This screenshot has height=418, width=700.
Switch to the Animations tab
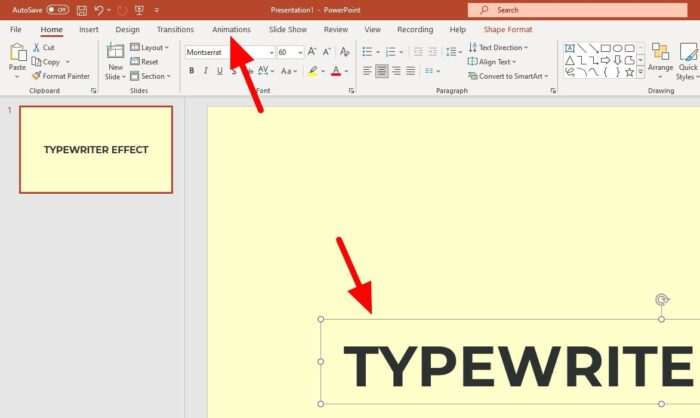(231, 29)
